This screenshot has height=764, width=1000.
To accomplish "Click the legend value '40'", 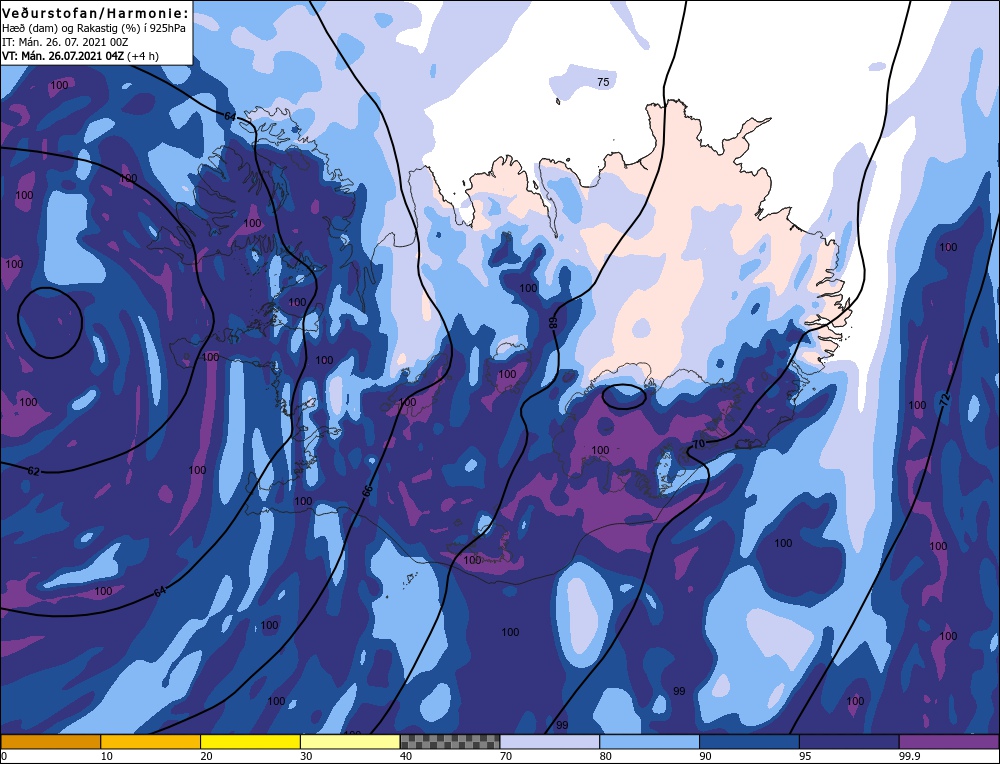I will pos(406,756).
